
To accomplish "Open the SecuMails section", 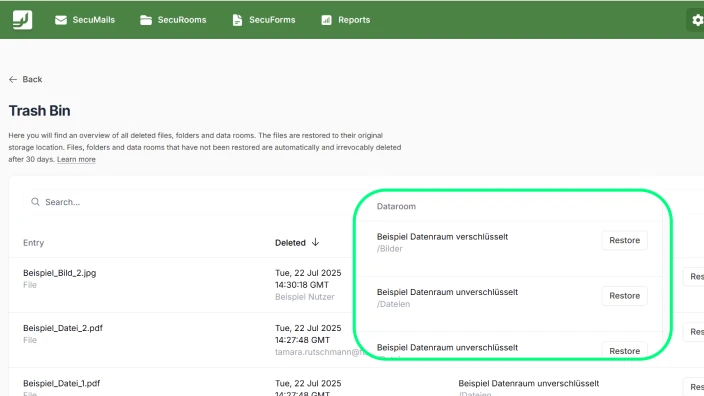I will pyautogui.click(x=85, y=20).
